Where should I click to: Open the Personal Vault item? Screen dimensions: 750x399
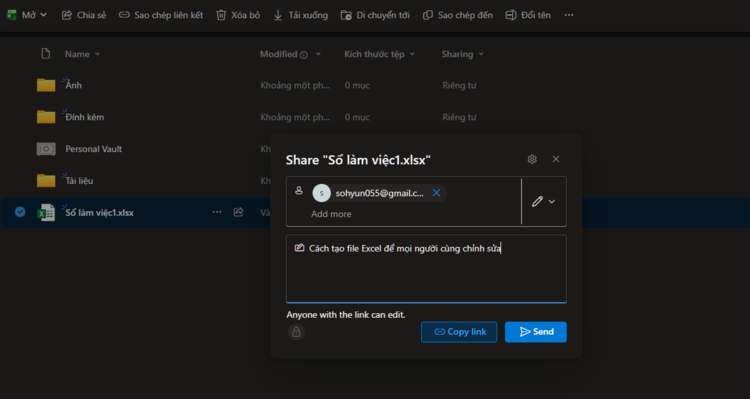(94, 149)
